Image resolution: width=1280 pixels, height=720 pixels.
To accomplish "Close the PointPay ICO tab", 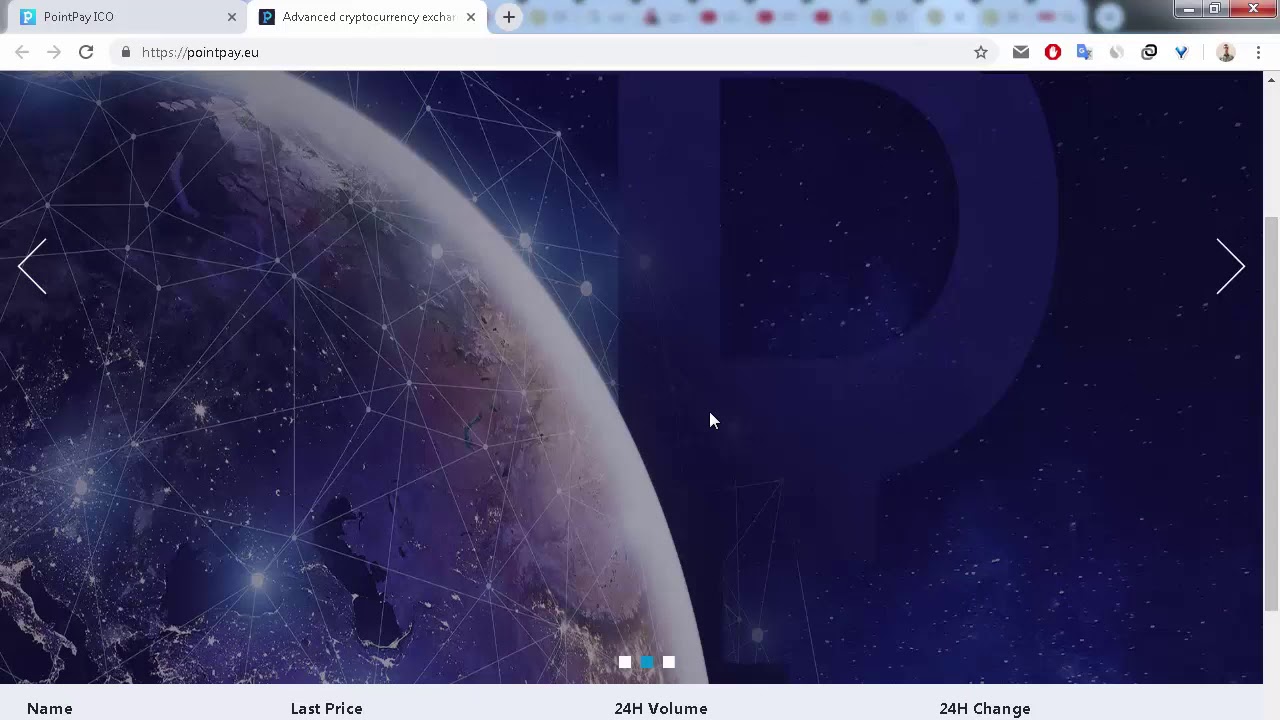I will pos(232,17).
